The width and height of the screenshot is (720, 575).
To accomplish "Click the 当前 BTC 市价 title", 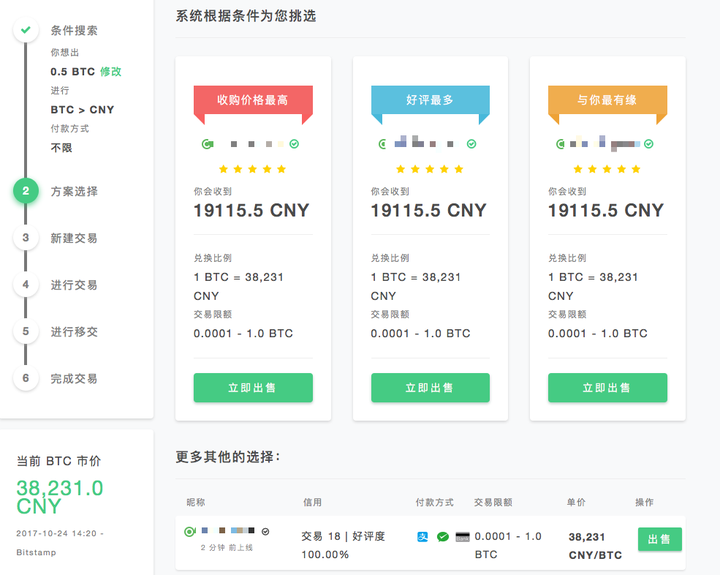I will (x=58, y=461).
